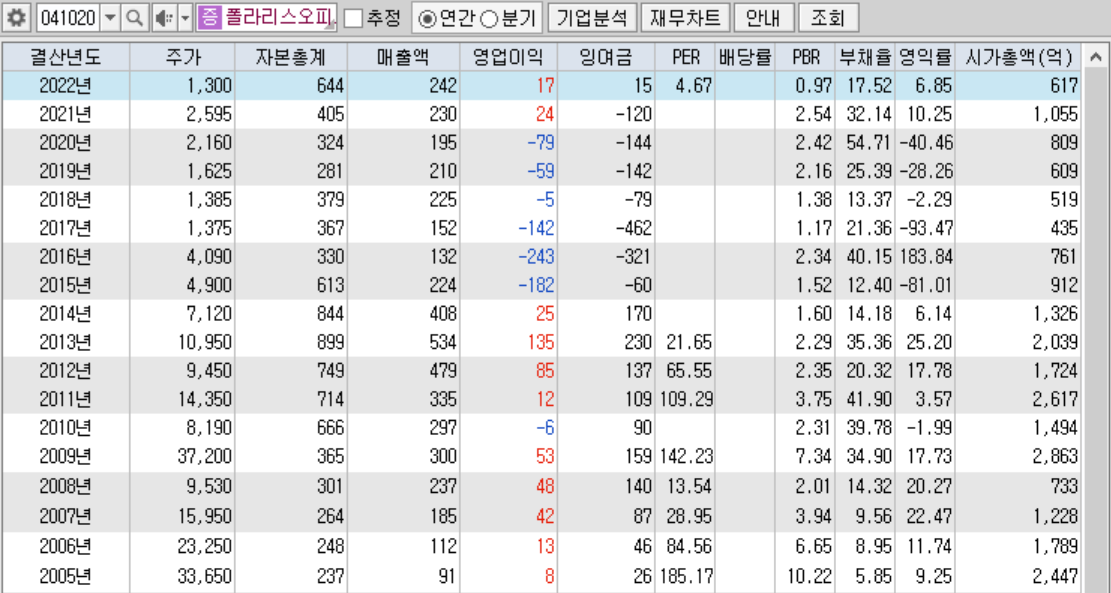This screenshot has height=593, width=1111.
Task: Select the 2009년 row year cell
Action: [x=66, y=457]
